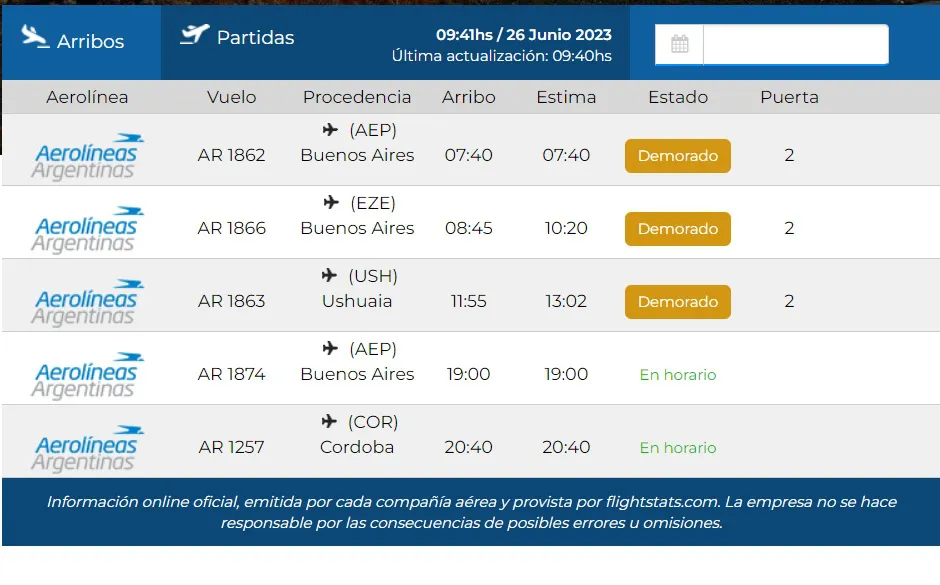Open the calendar date picker icon

[679, 44]
